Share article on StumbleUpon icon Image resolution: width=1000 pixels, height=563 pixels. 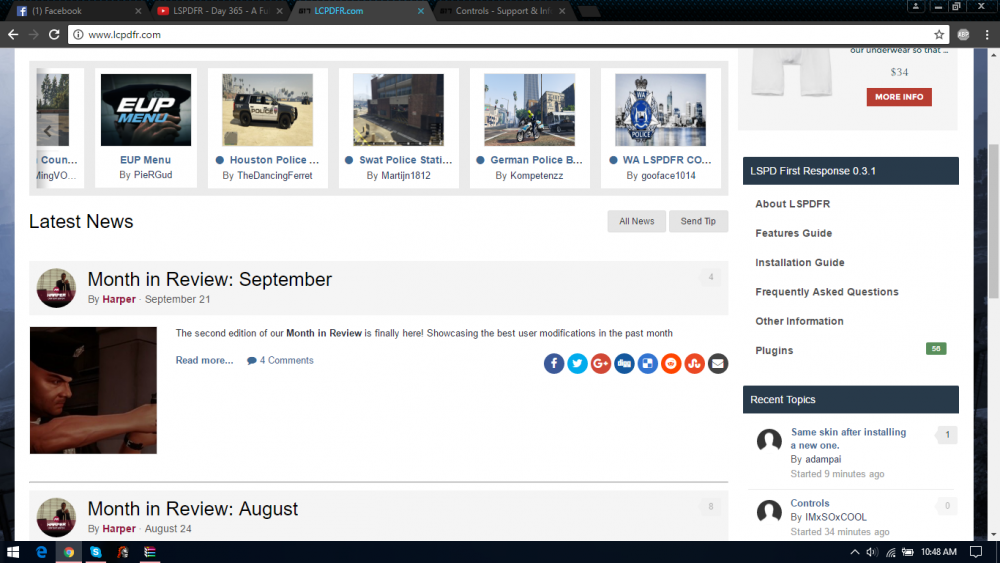[x=695, y=363]
